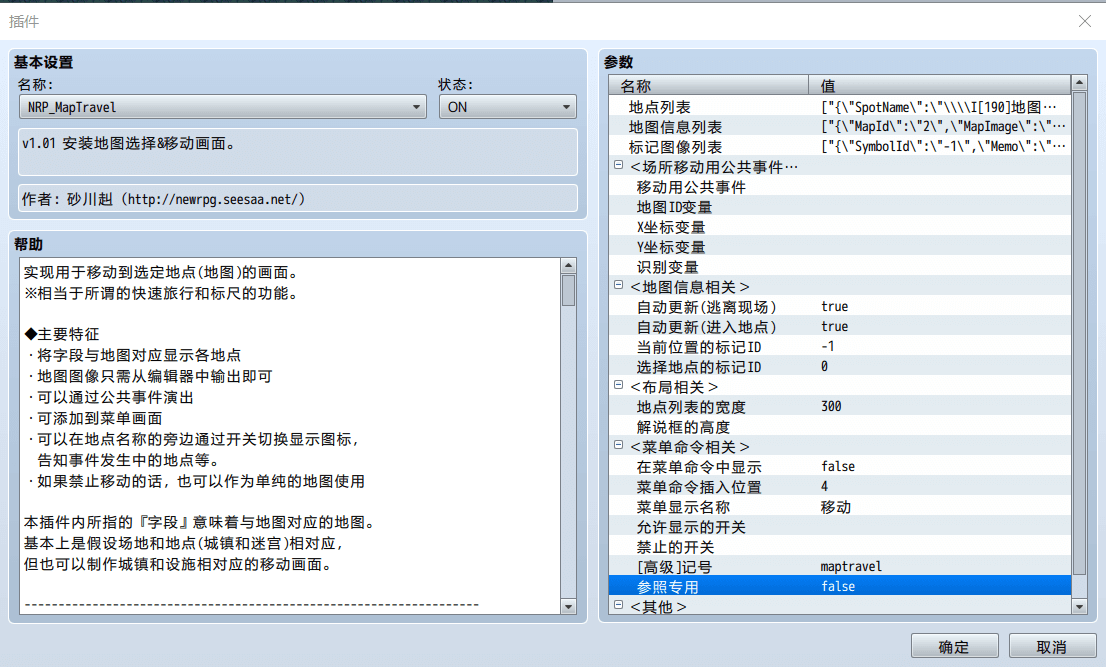Select the 自动更新(逃离现场) parameter
1106x667 pixels.
pos(839,307)
